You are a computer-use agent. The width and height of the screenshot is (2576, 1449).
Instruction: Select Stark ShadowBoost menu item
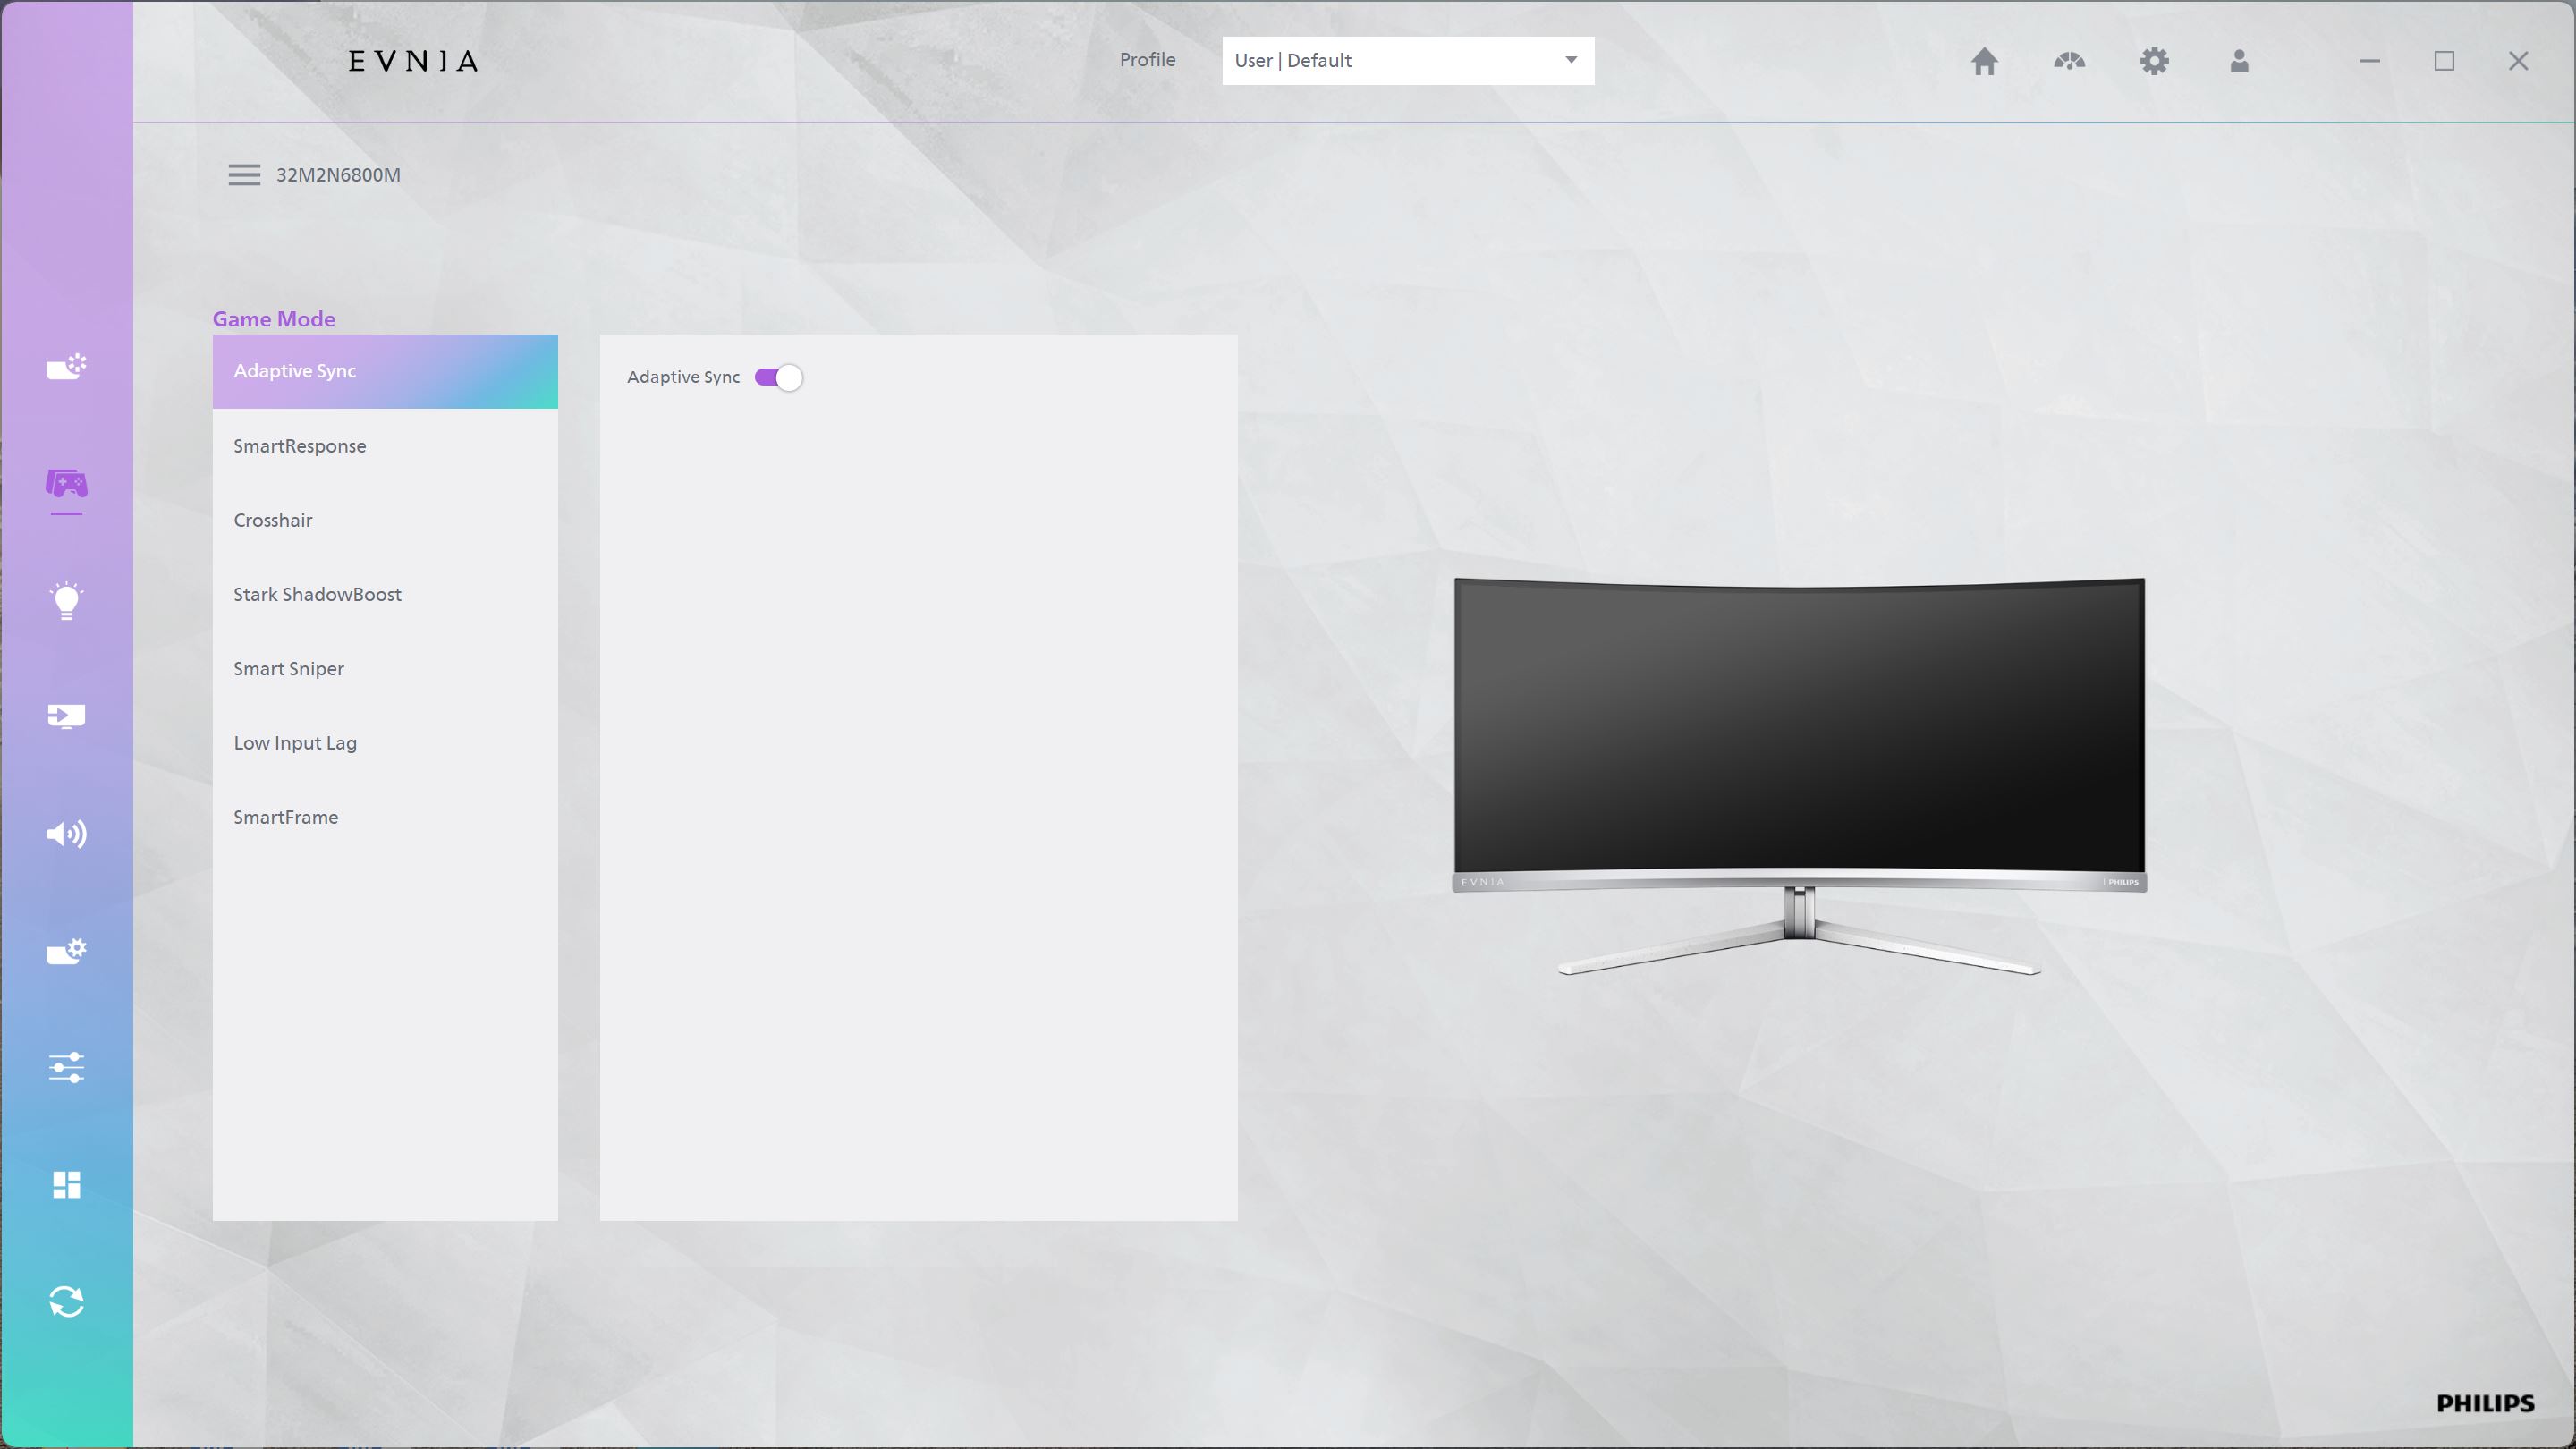(x=385, y=594)
